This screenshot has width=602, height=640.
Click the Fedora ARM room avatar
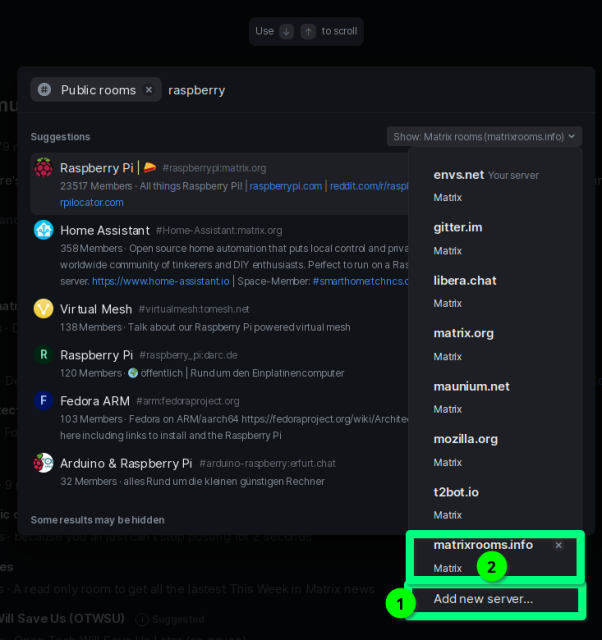click(x=43, y=401)
